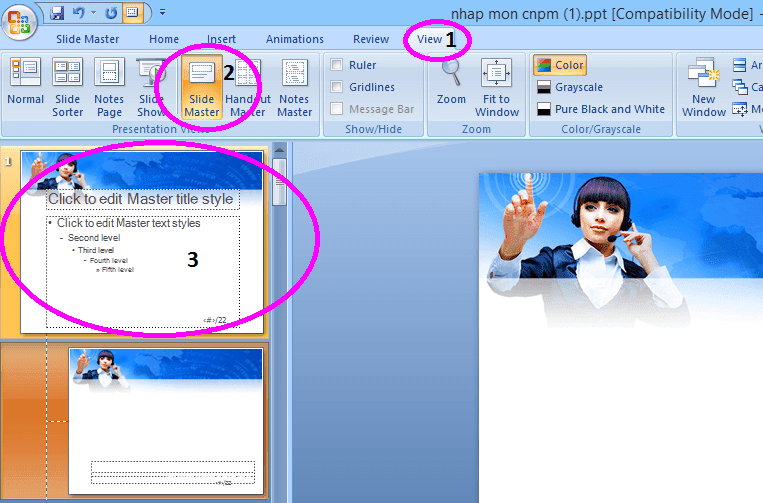Expand the Undo history dropdown arrow
763x503 pixels.
[x=93, y=13]
